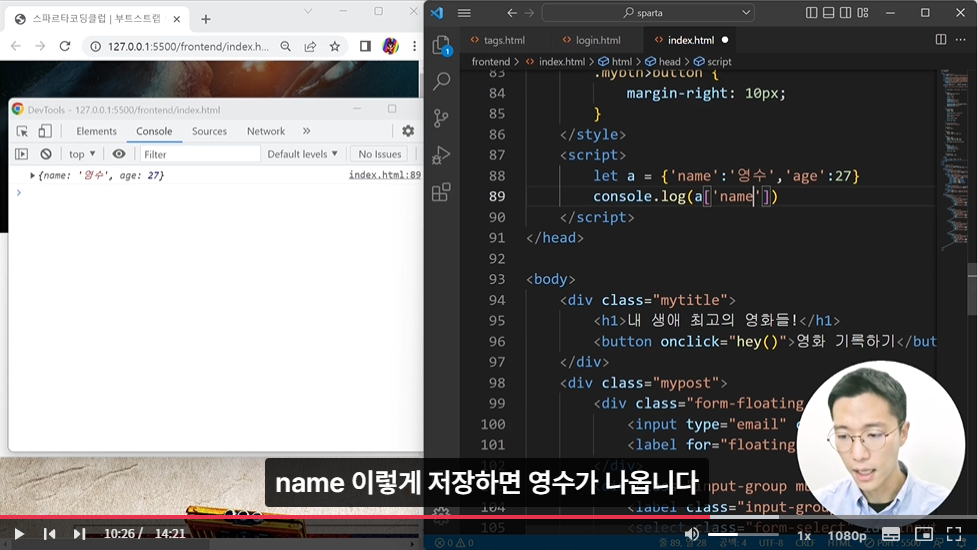The width and height of the screenshot is (977, 550).
Task: Go back arrow in VS Code title bar
Action: point(512,12)
